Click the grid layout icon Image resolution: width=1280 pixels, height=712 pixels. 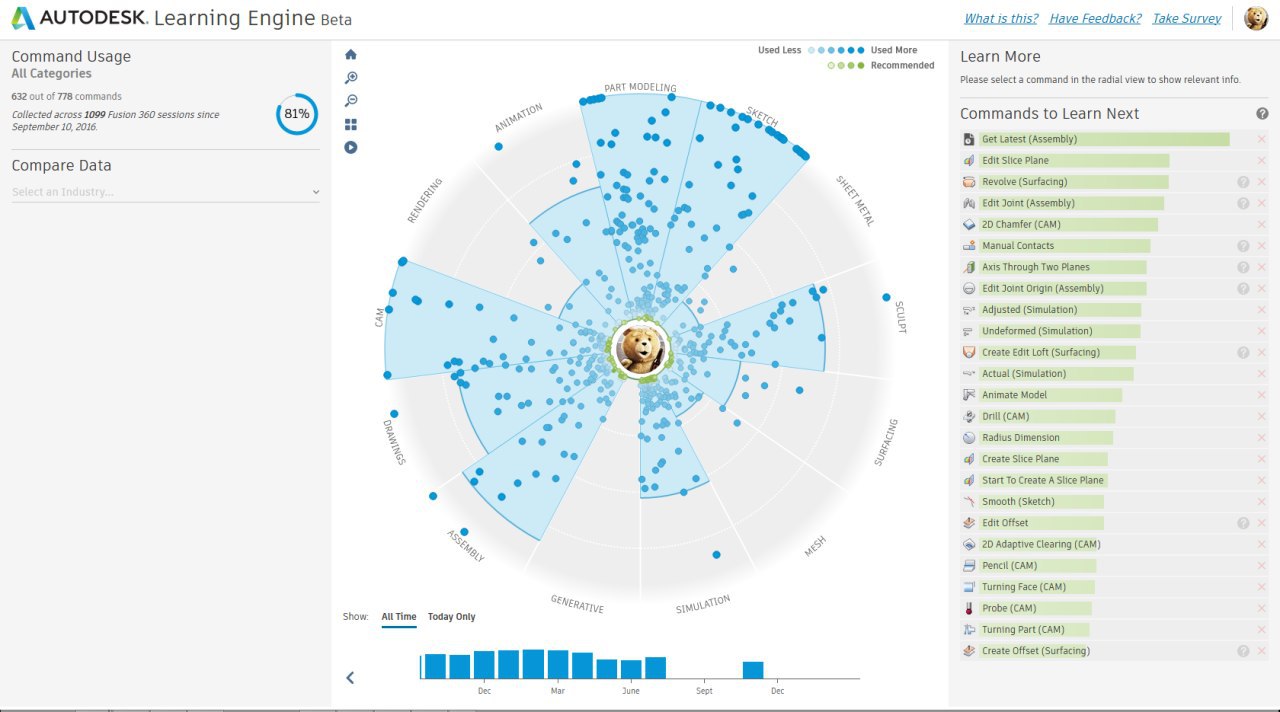point(351,125)
